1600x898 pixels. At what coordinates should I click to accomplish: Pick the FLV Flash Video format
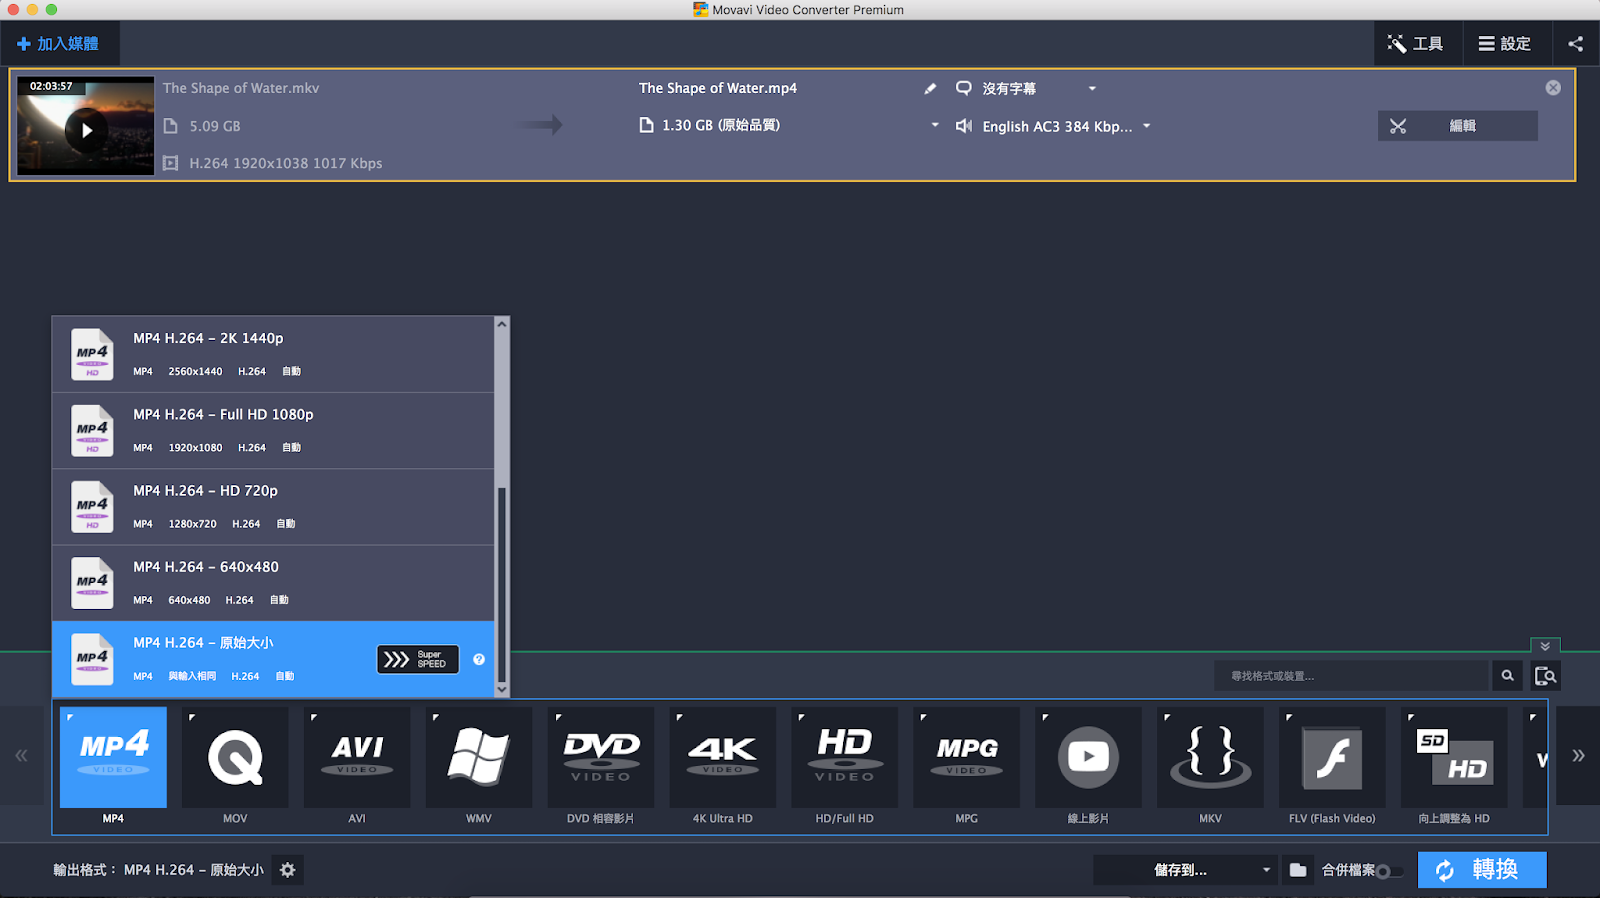(x=1333, y=757)
